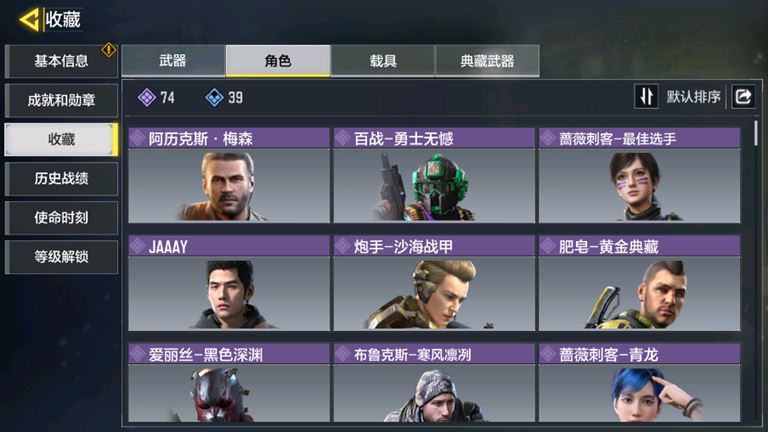Click the yellow back arrow icon
The height and width of the screenshot is (432, 768).
29,20
